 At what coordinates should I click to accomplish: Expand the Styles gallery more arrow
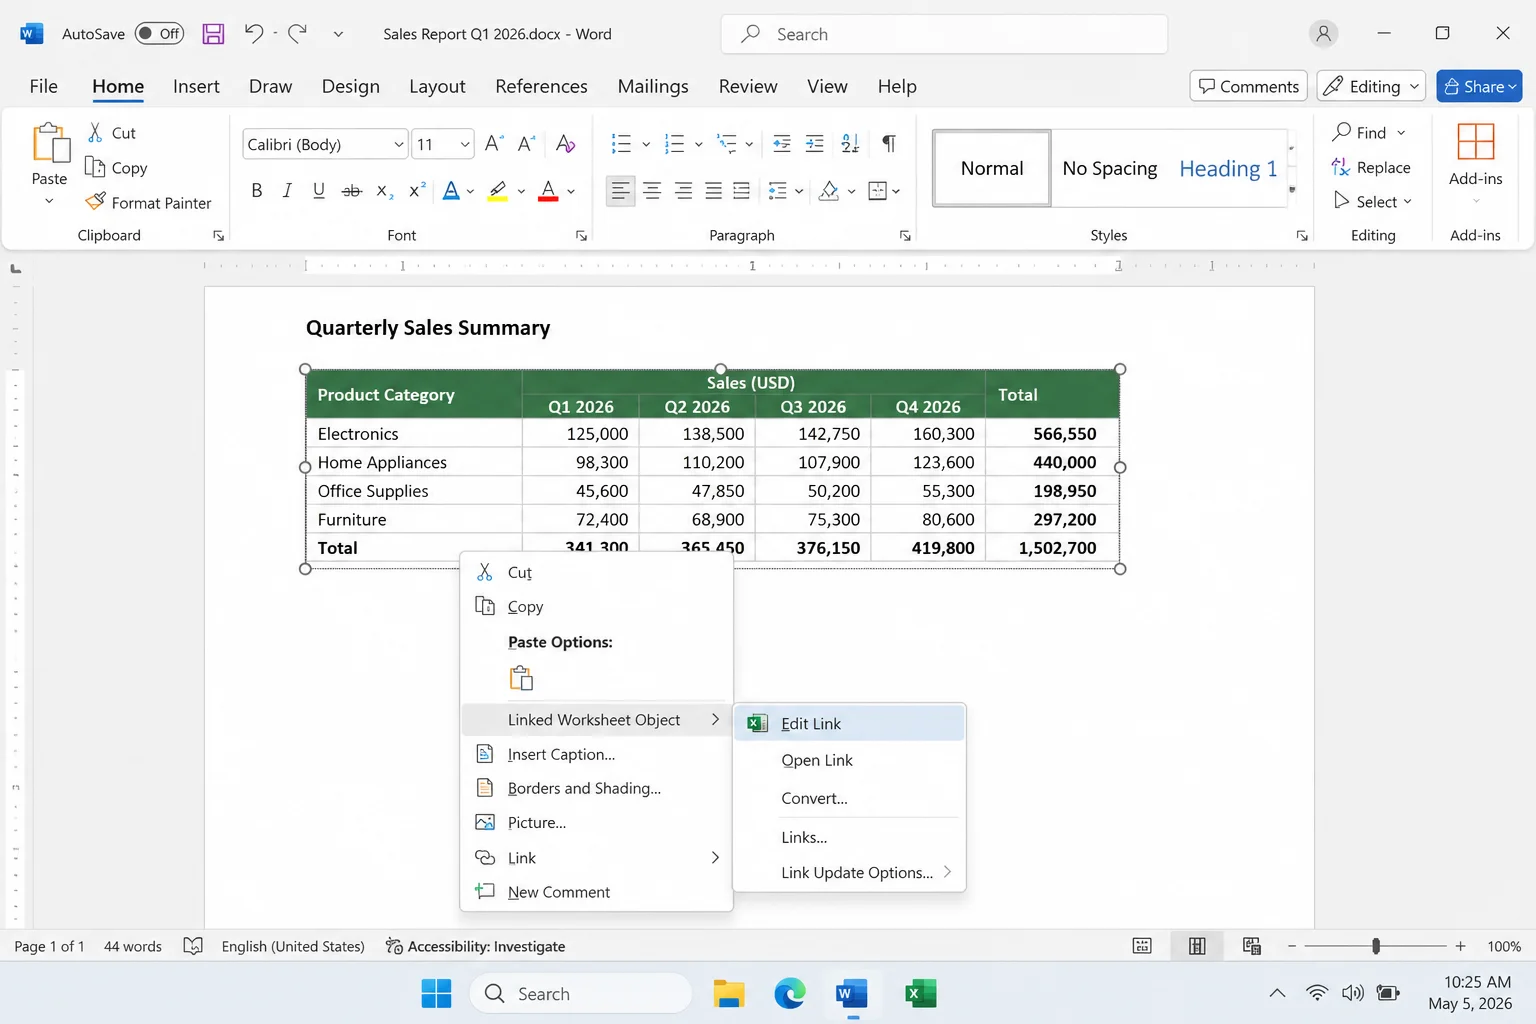point(1292,189)
